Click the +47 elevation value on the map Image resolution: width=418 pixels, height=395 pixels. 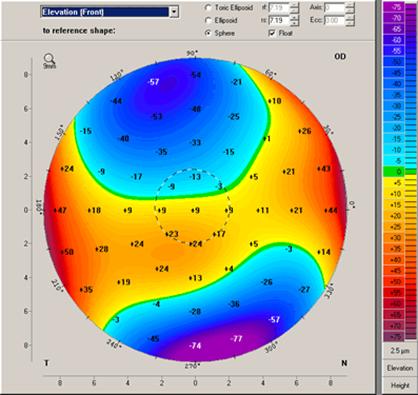pyautogui.click(x=60, y=211)
